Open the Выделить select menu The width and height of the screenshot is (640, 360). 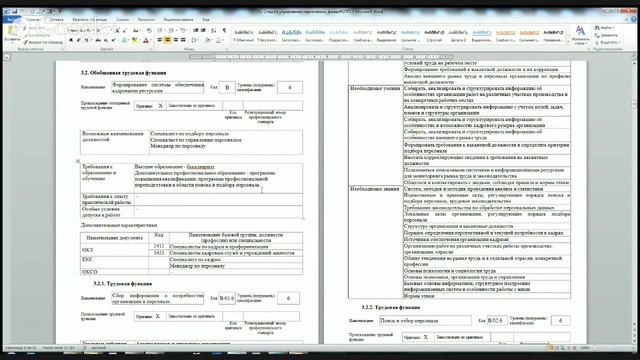[608, 42]
